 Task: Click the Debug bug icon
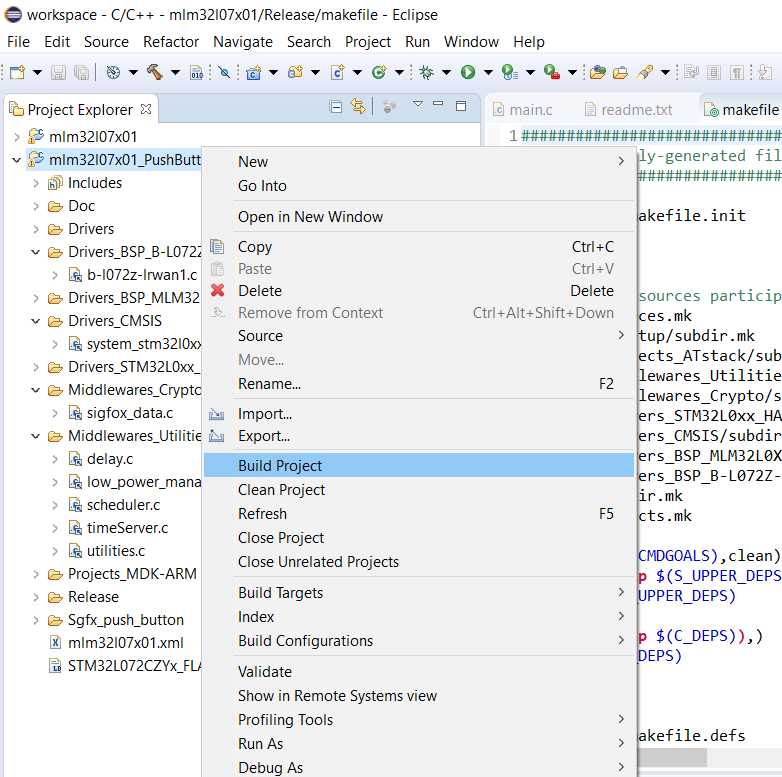[x=426, y=72]
